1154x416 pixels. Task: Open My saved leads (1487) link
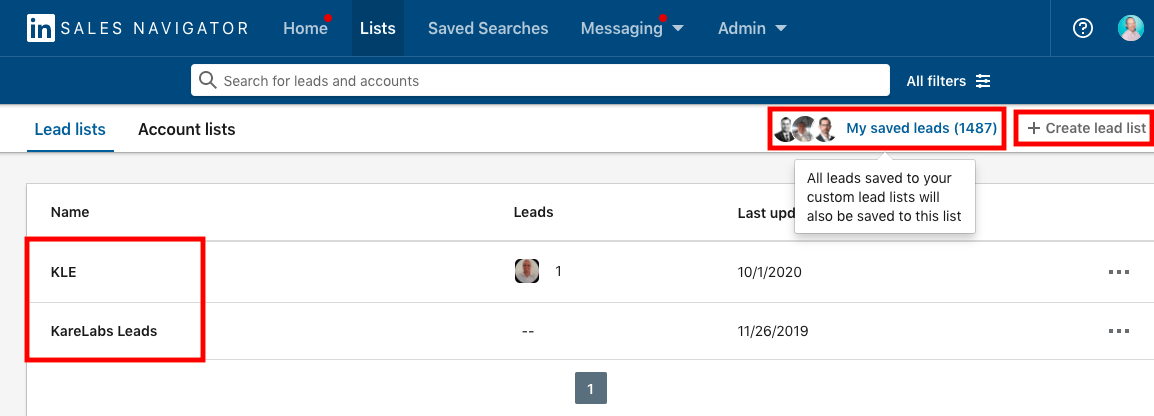click(921, 128)
